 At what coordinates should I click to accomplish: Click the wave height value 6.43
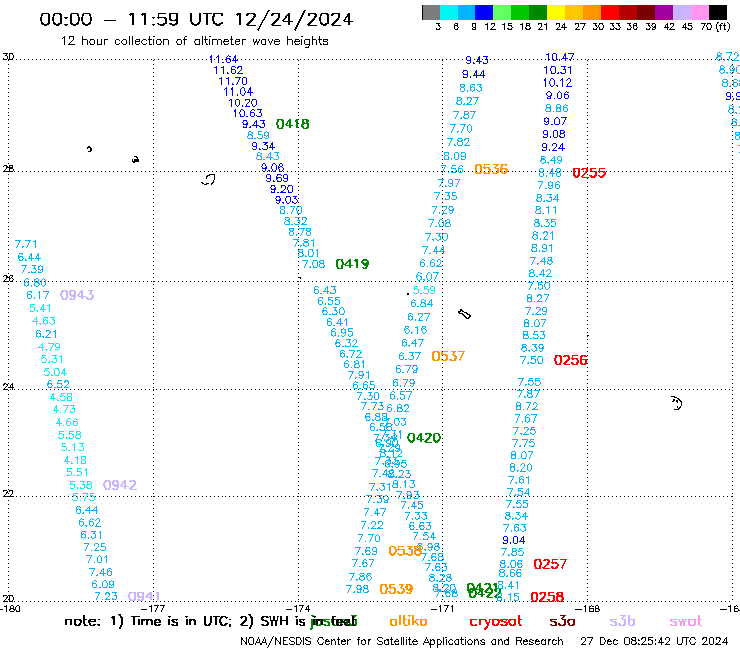tap(325, 290)
